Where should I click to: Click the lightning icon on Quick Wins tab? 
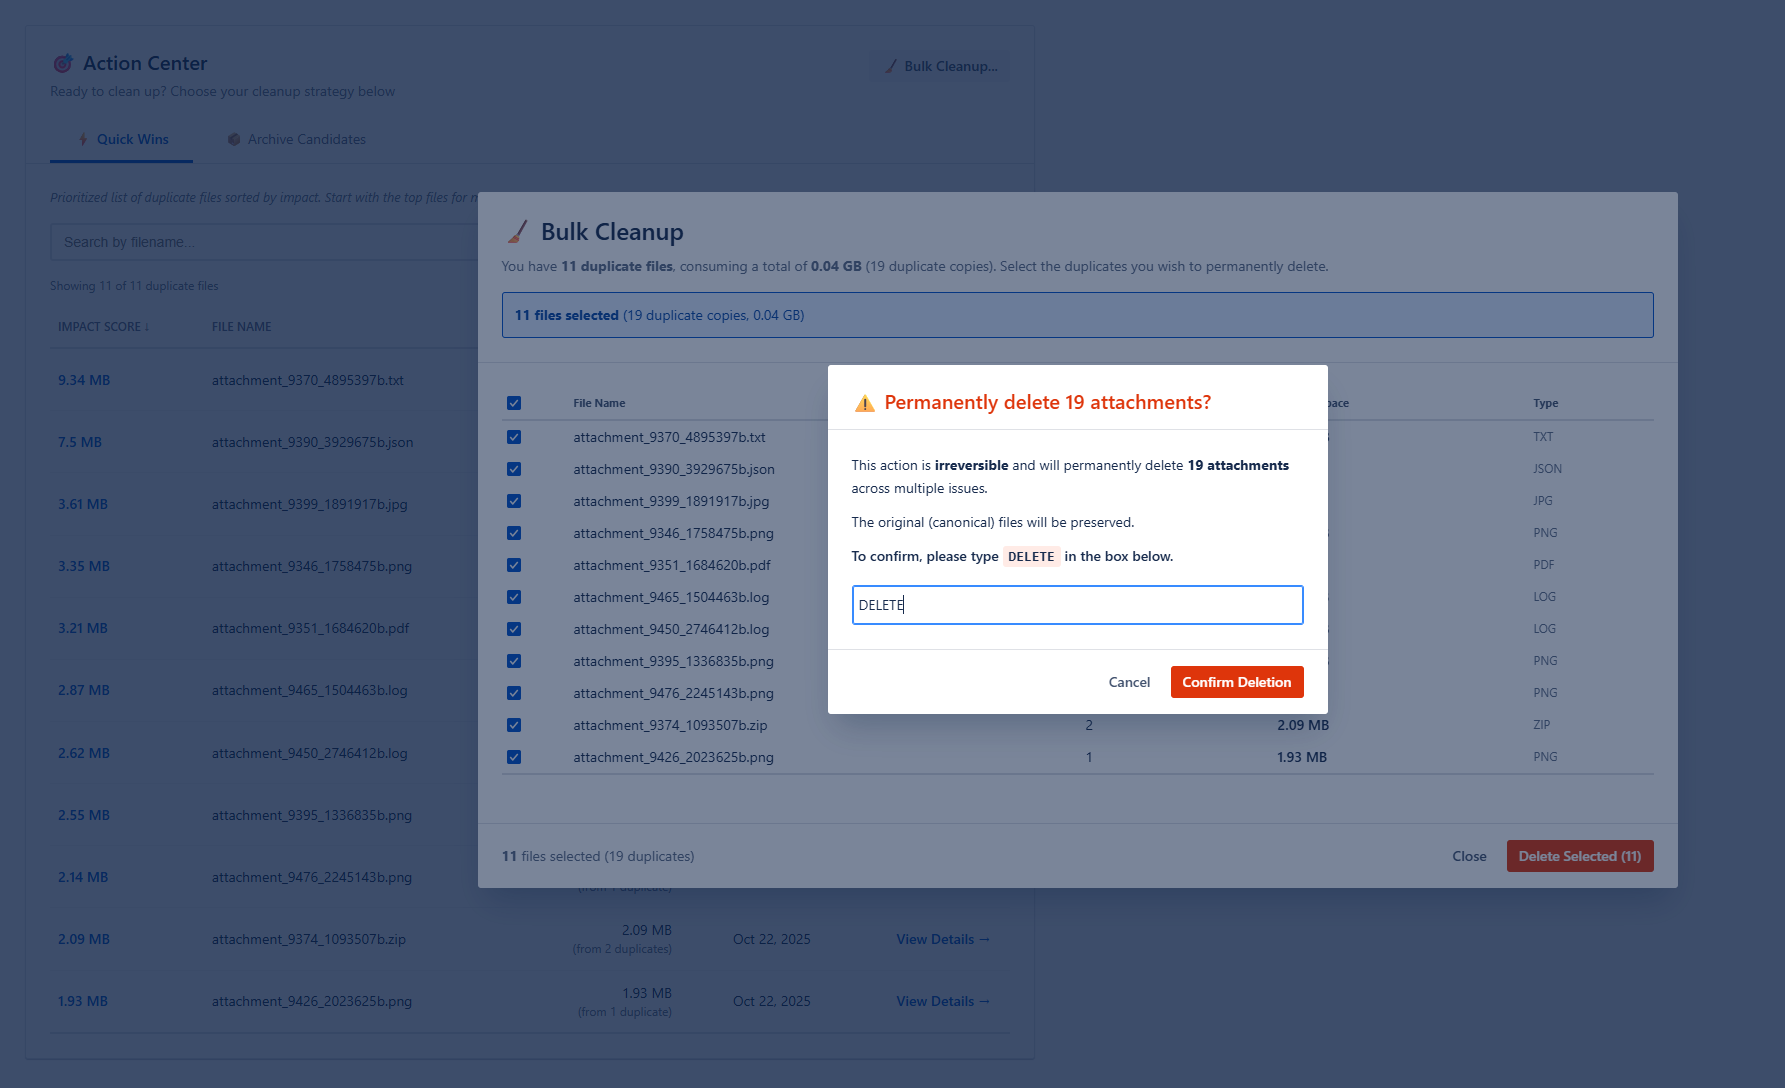pyautogui.click(x=84, y=139)
